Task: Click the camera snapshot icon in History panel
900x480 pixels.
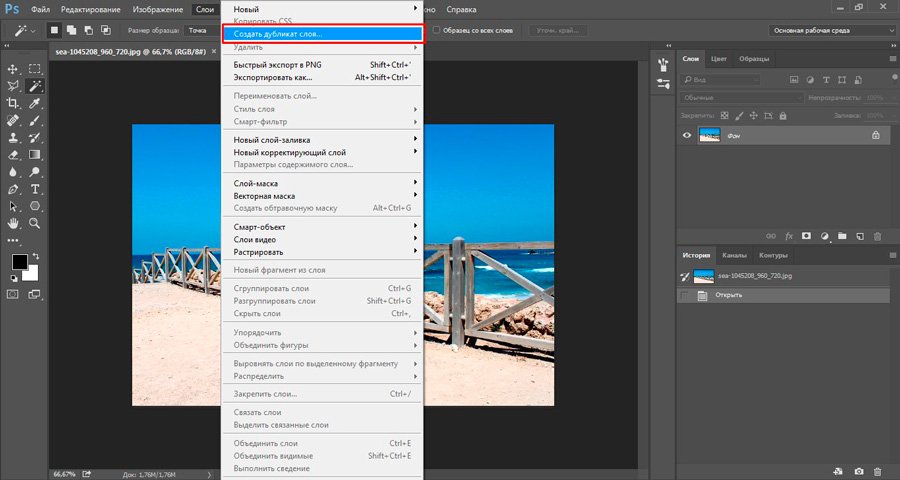Action: 859,471
